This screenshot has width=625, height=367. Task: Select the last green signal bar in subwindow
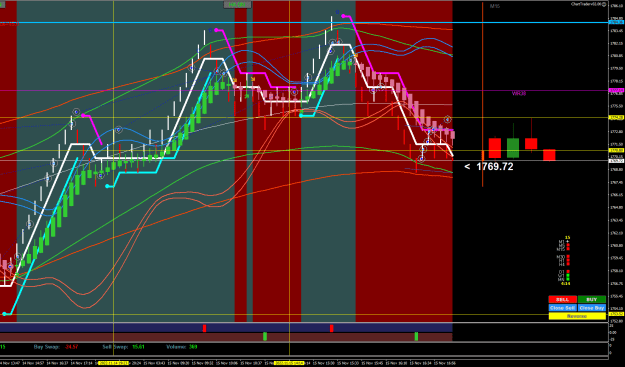tap(416, 337)
